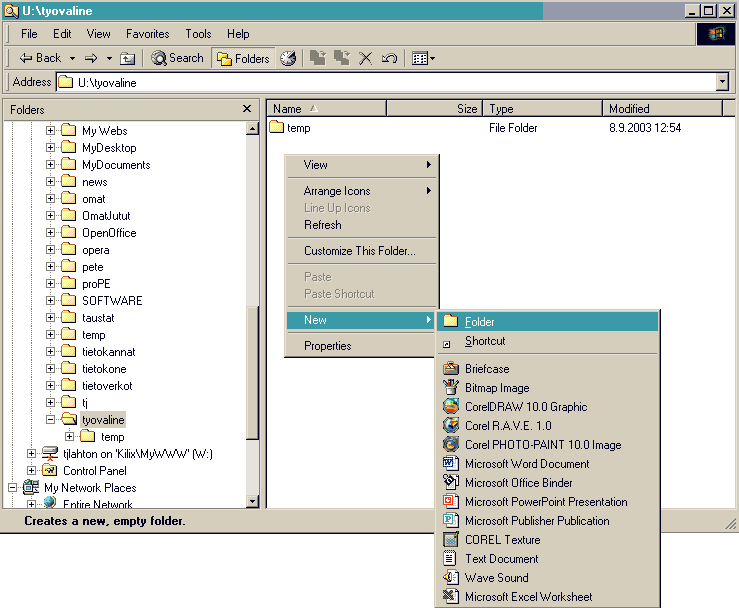Click the Bitmap Image icon
This screenshot has width=739, height=608.
(451, 387)
